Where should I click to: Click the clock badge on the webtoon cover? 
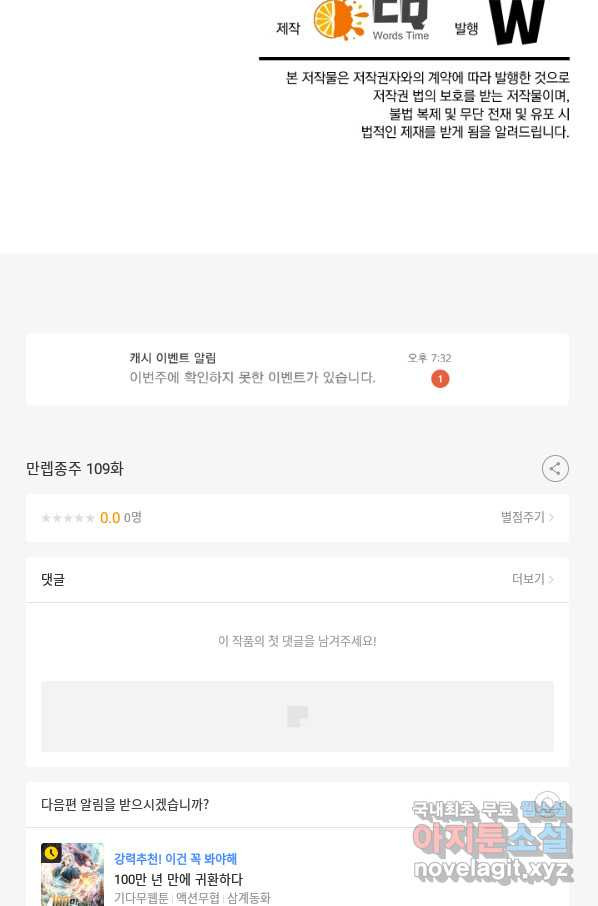pyautogui.click(x=51, y=853)
